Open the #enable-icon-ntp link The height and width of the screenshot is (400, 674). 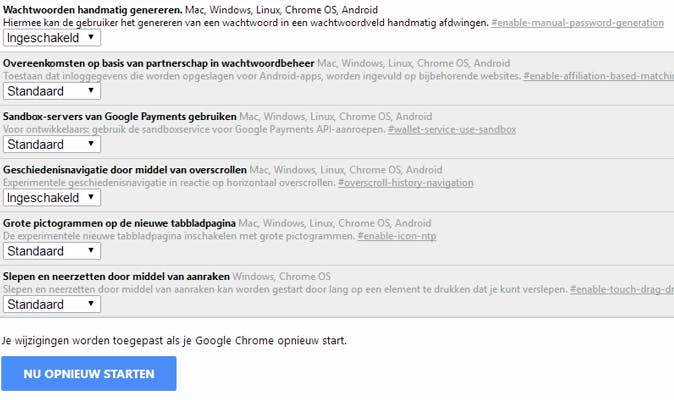tap(399, 236)
